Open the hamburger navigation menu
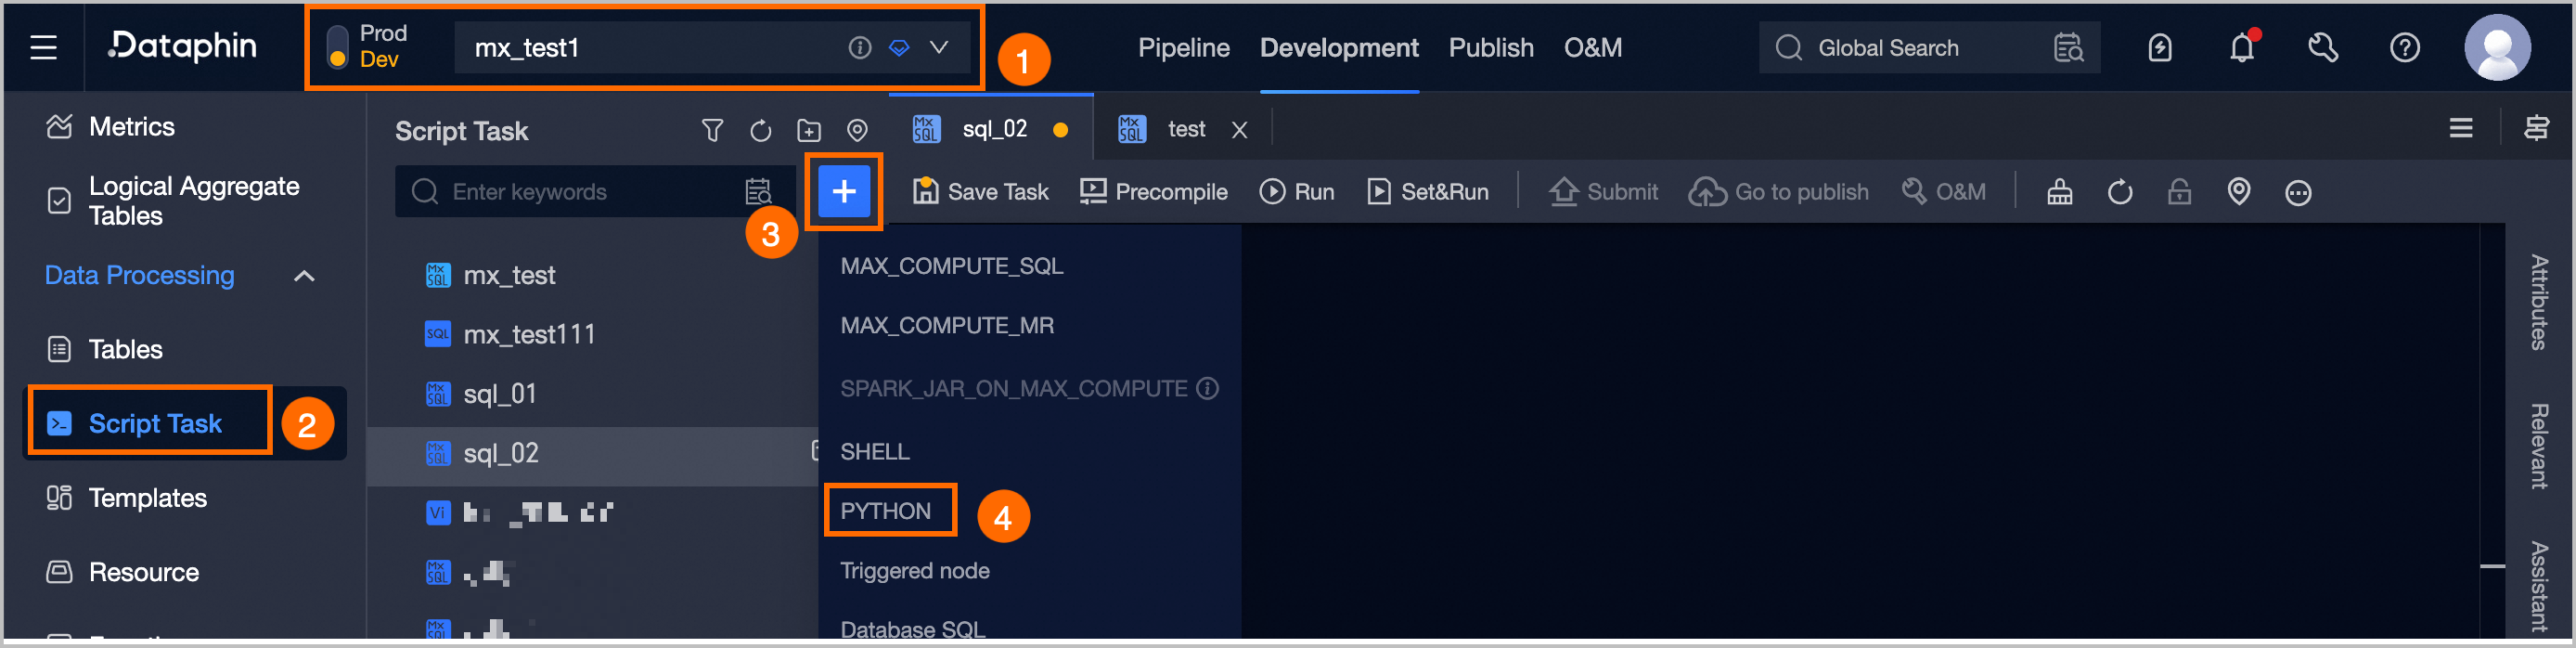 pyautogui.click(x=43, y=47)
